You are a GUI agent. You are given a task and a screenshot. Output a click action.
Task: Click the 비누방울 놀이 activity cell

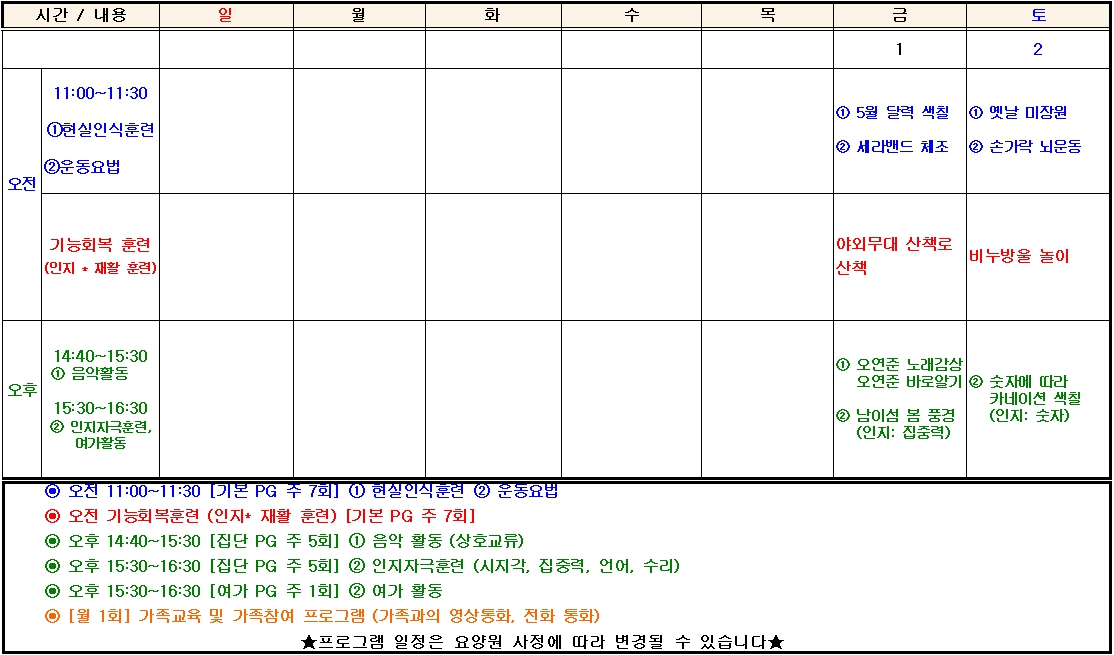1038,256
